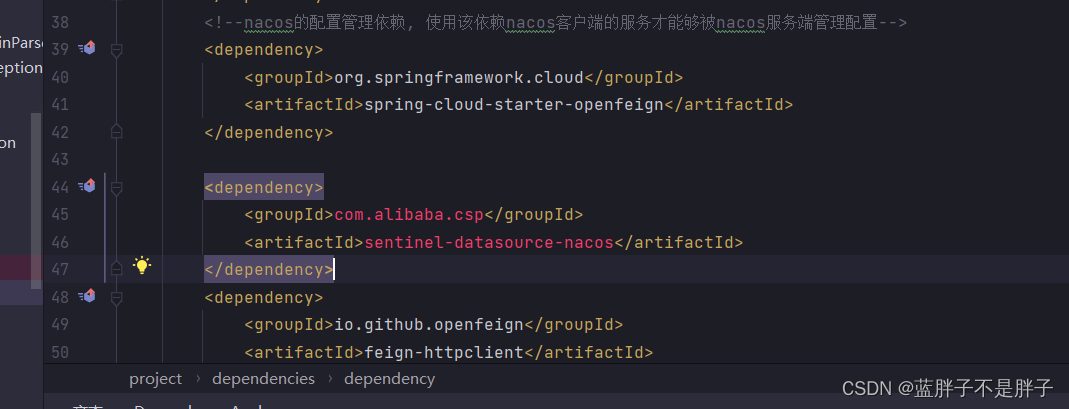Screen dimensions: 1069x409
Task: Select 'project' in the breadcrumb bar
Action: tap(155, 379)
